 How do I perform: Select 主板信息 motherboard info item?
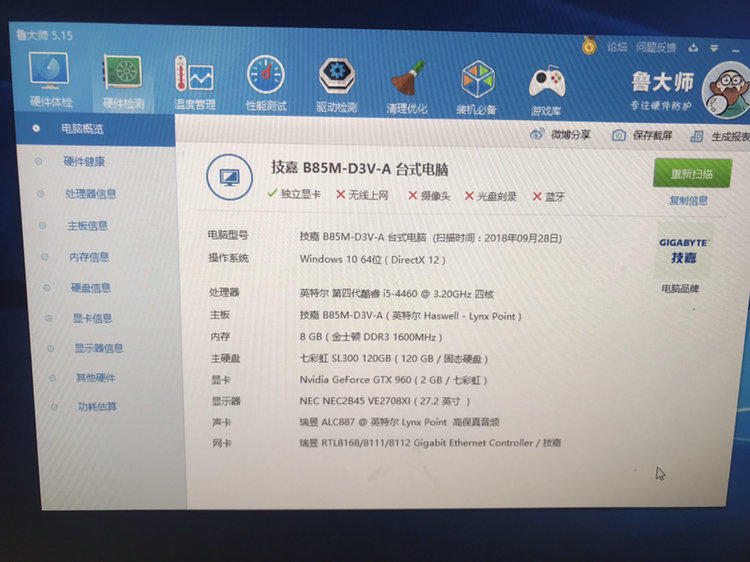(88, 226)
